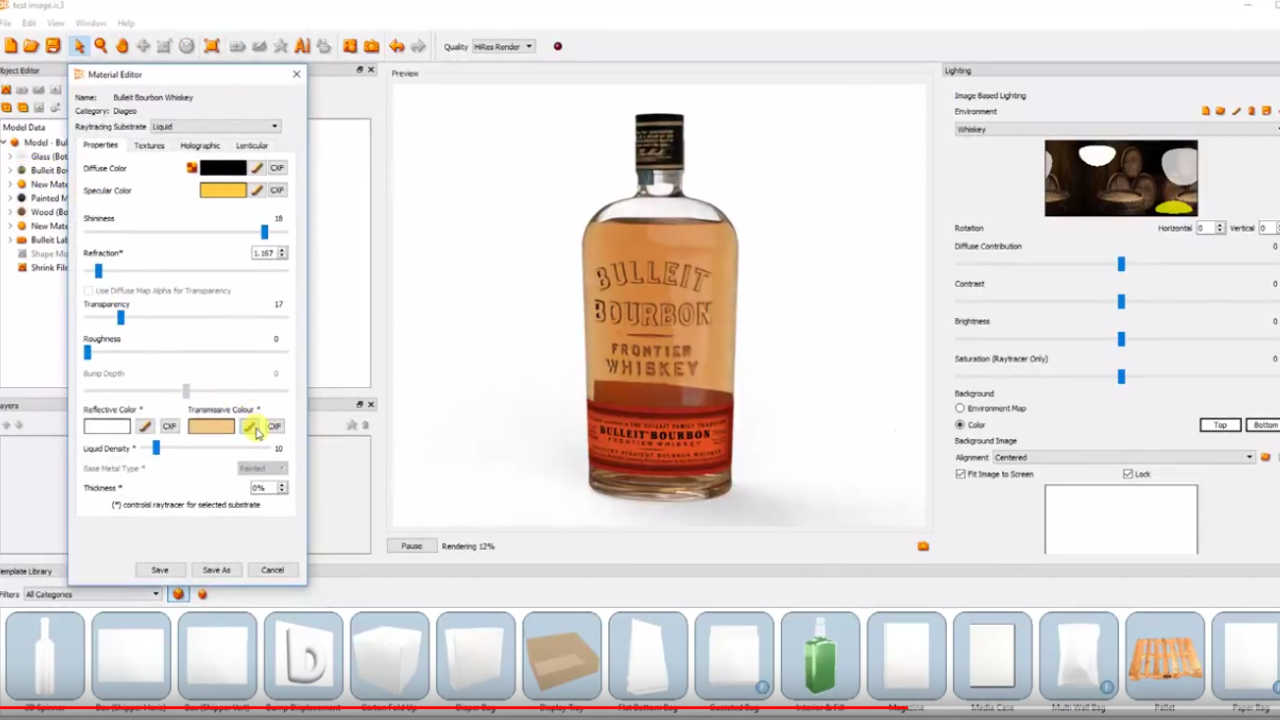
Task: Select the cardboard Display Tray template
Action: coord(561,657)
